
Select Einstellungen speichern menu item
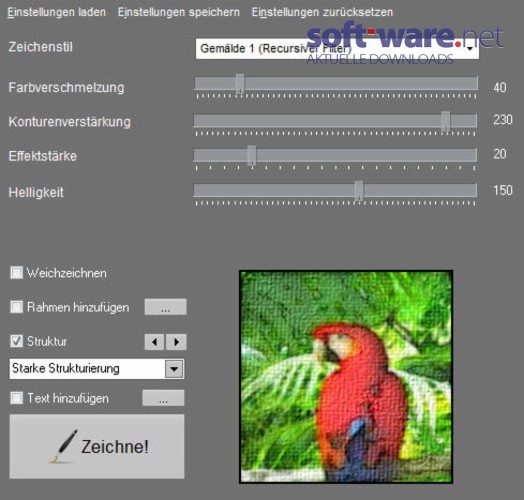(179, 12)
